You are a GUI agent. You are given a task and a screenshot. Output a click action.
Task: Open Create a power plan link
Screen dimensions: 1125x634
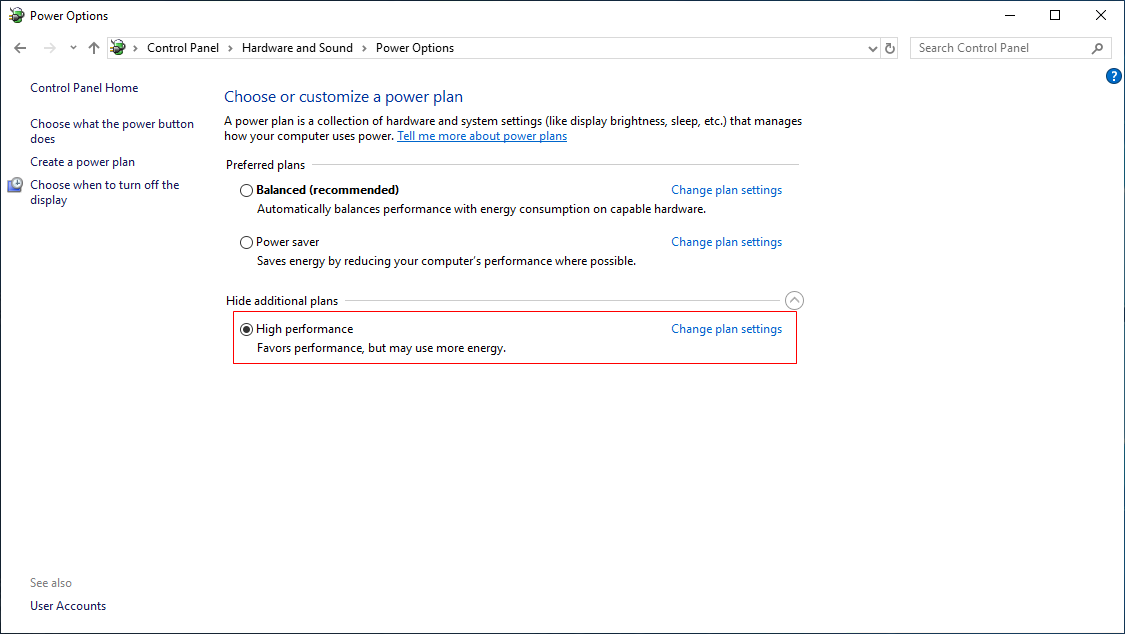(x=82, y=162)
